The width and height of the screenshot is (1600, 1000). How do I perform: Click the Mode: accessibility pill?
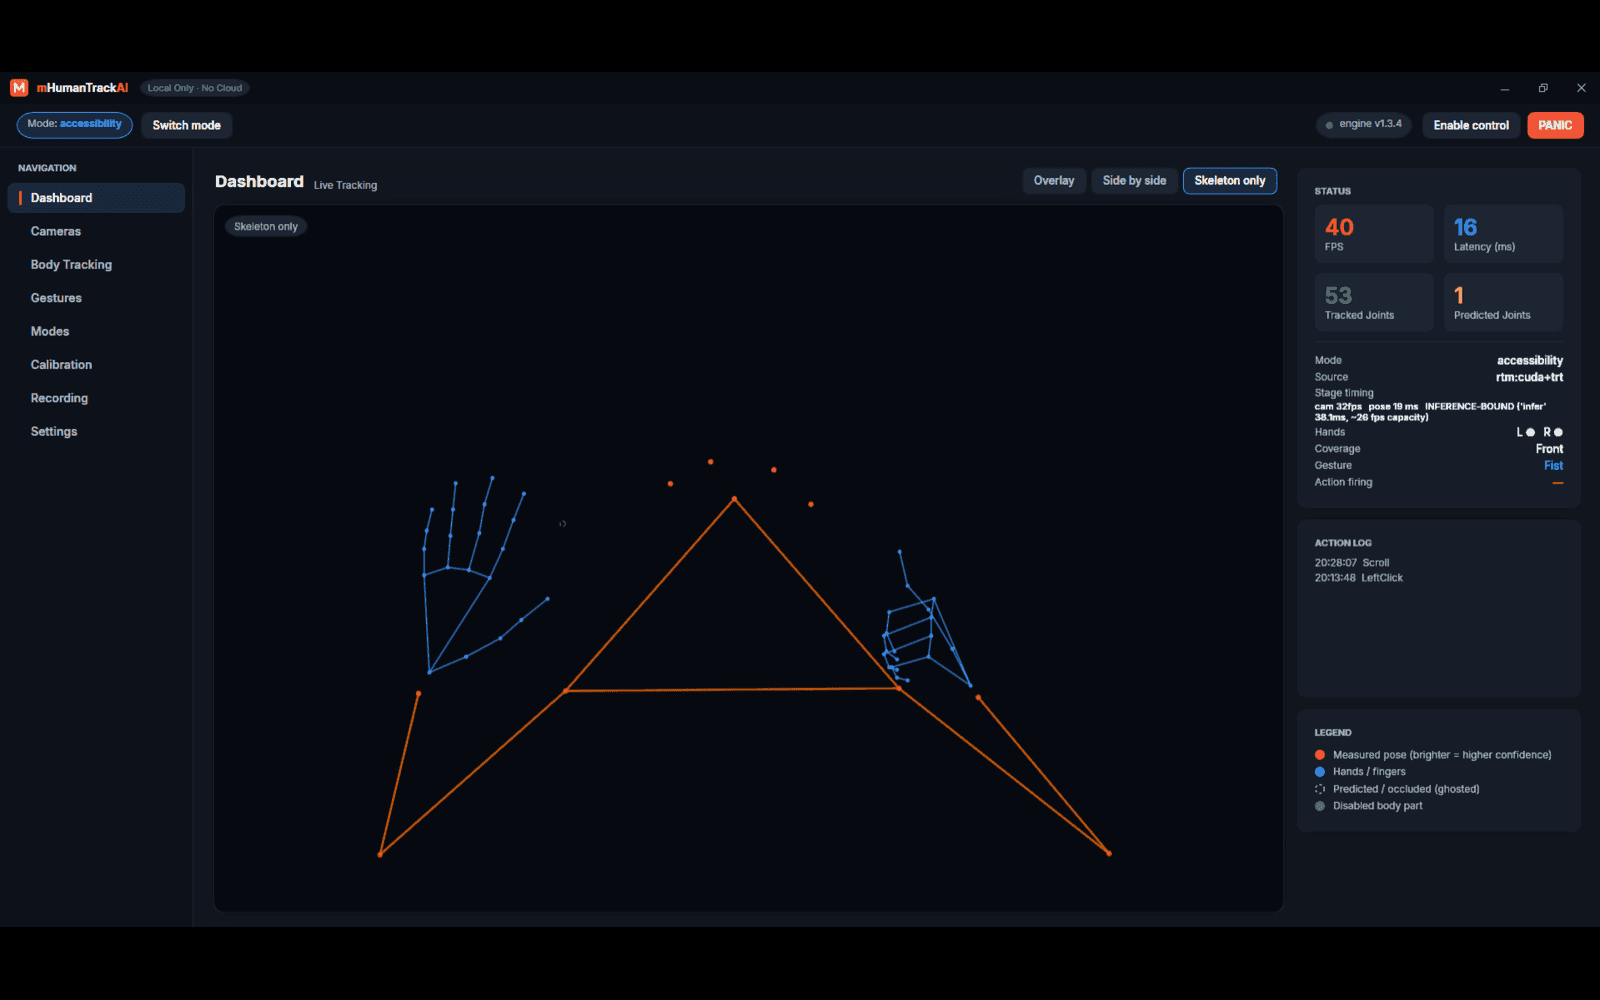[x=75, y=125]
